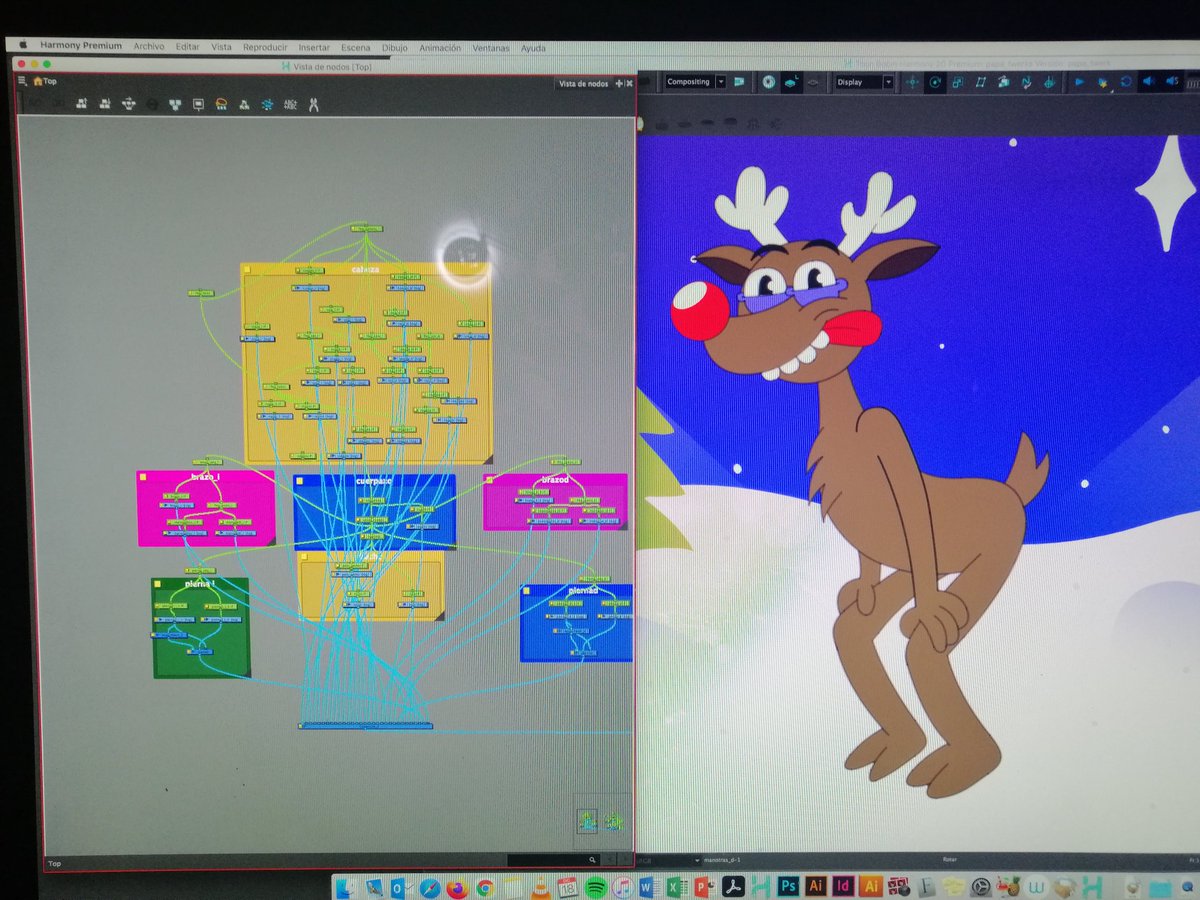Click the enter group node icon
1200x900 pixels.
pos(82,103)
